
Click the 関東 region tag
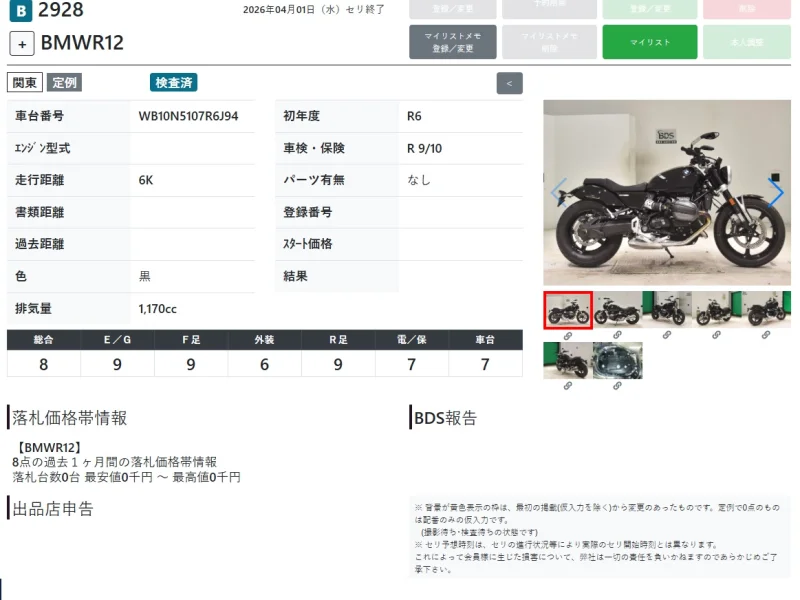[24, 83]
